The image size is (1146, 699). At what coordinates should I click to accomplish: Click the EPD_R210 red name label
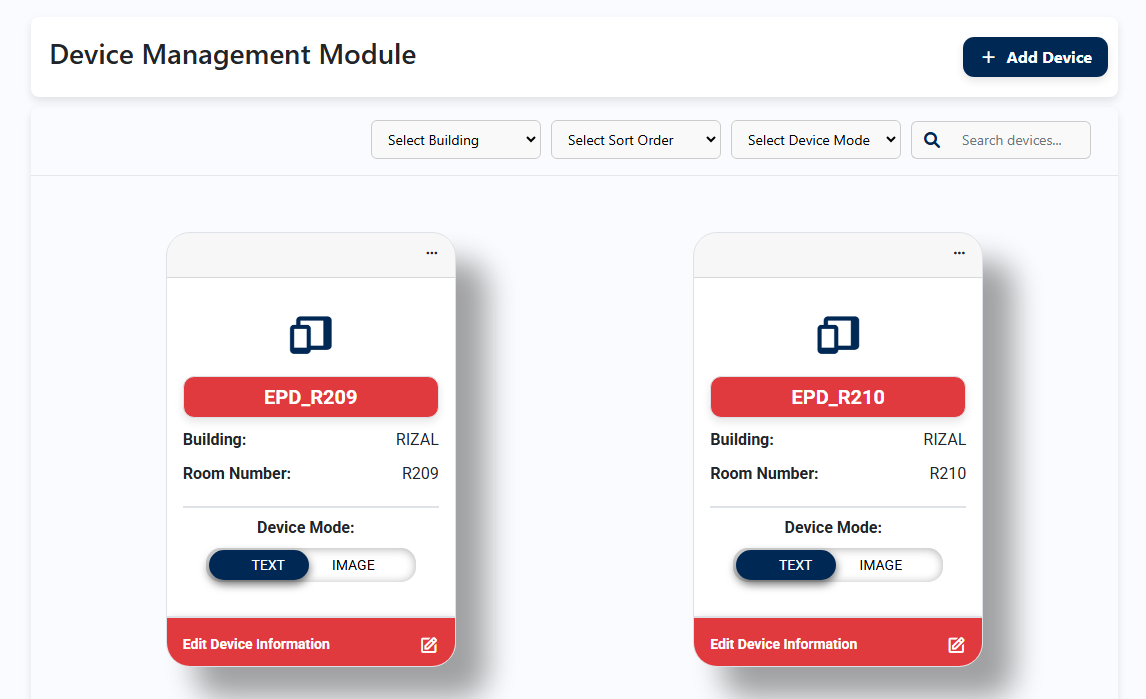(838, 397)
